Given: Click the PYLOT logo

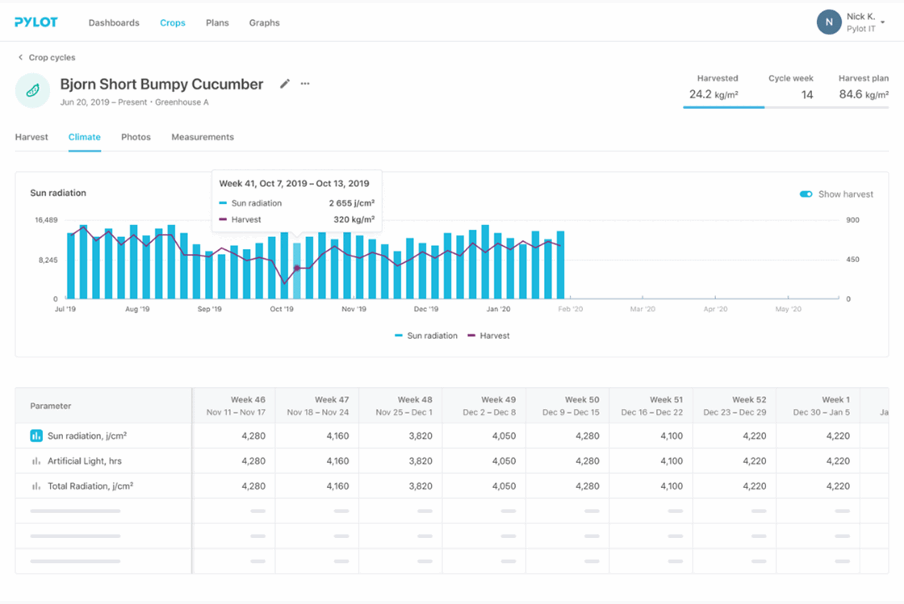Looking at the screenshot, I should point(36,22).
